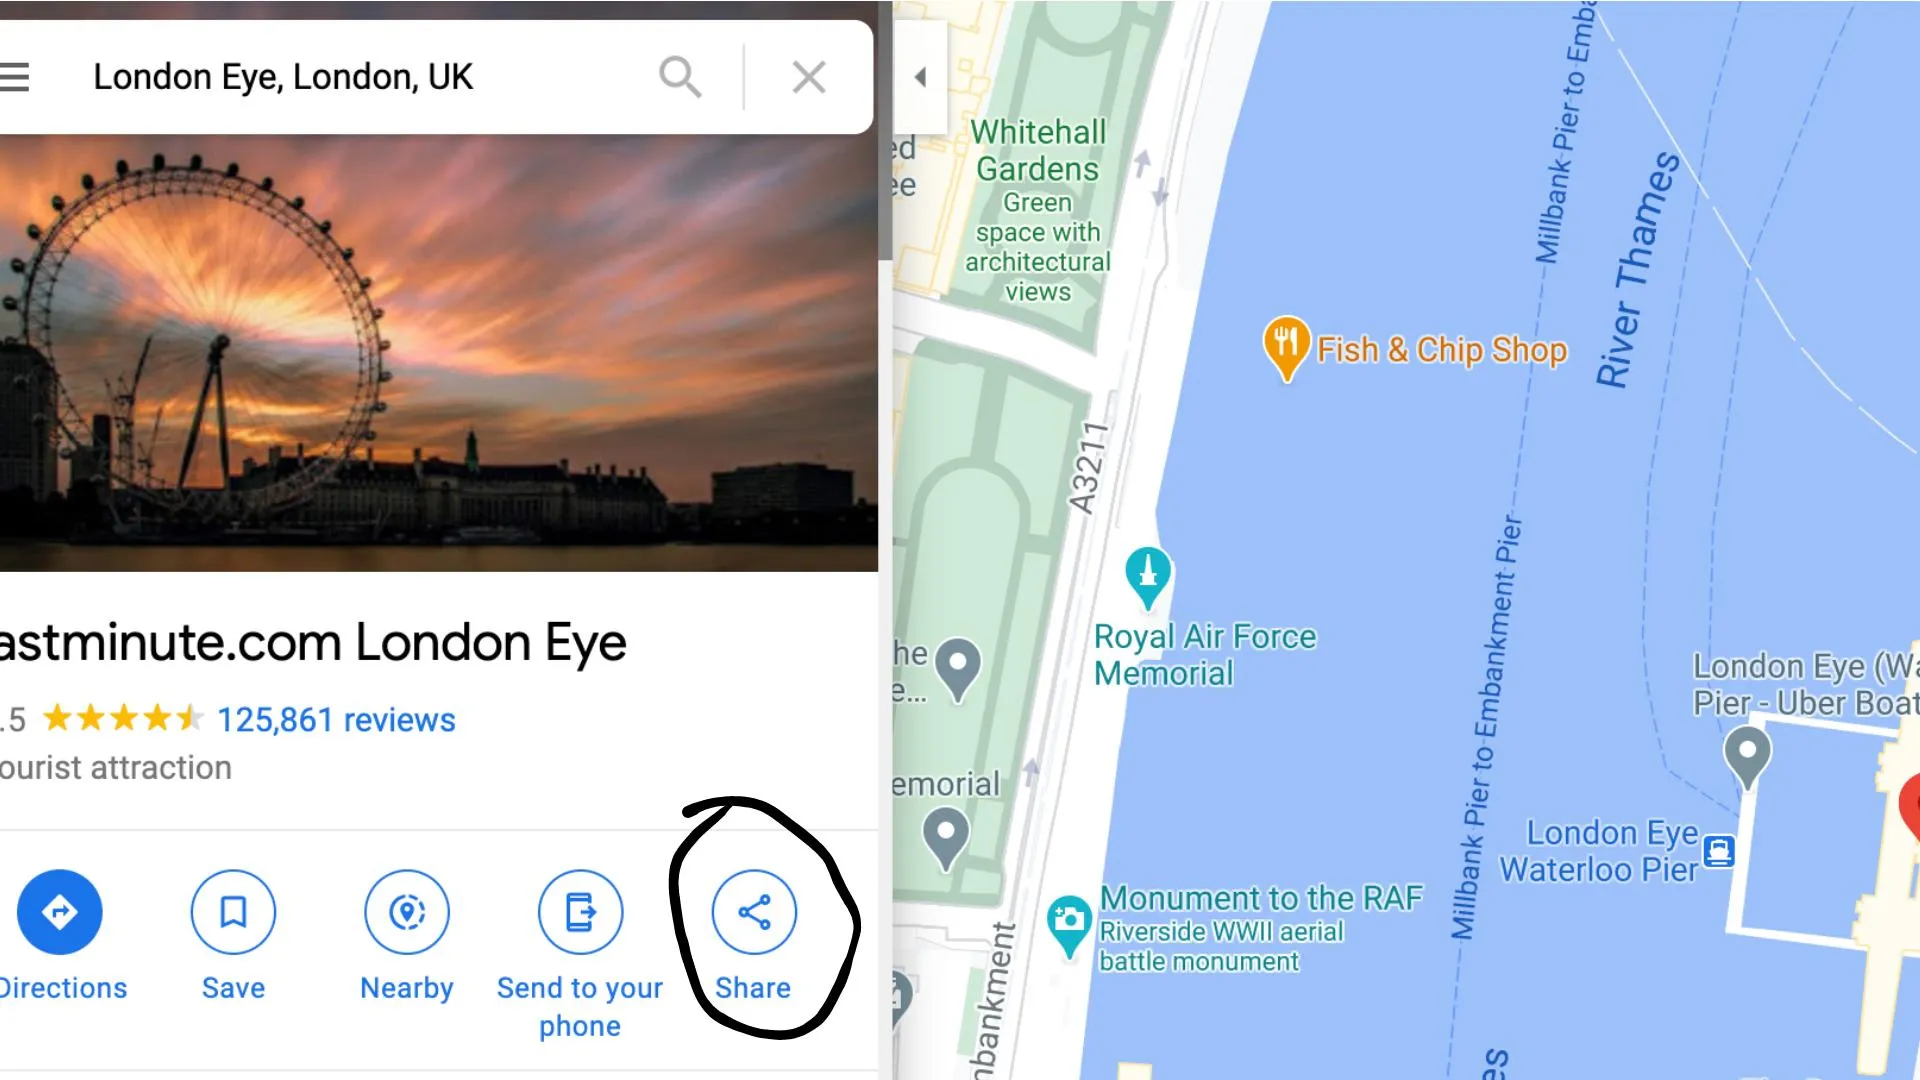The height and width of the screenshot is (1080, 1920).
Task: Click Send to your phone icon
Action: coord(580,912)
